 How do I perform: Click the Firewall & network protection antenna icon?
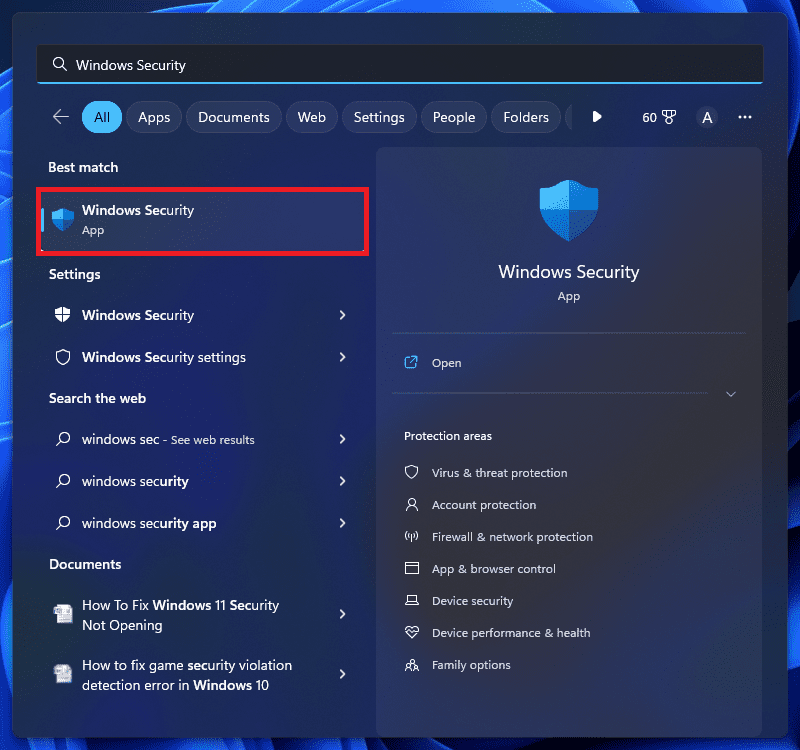(412, 536)
